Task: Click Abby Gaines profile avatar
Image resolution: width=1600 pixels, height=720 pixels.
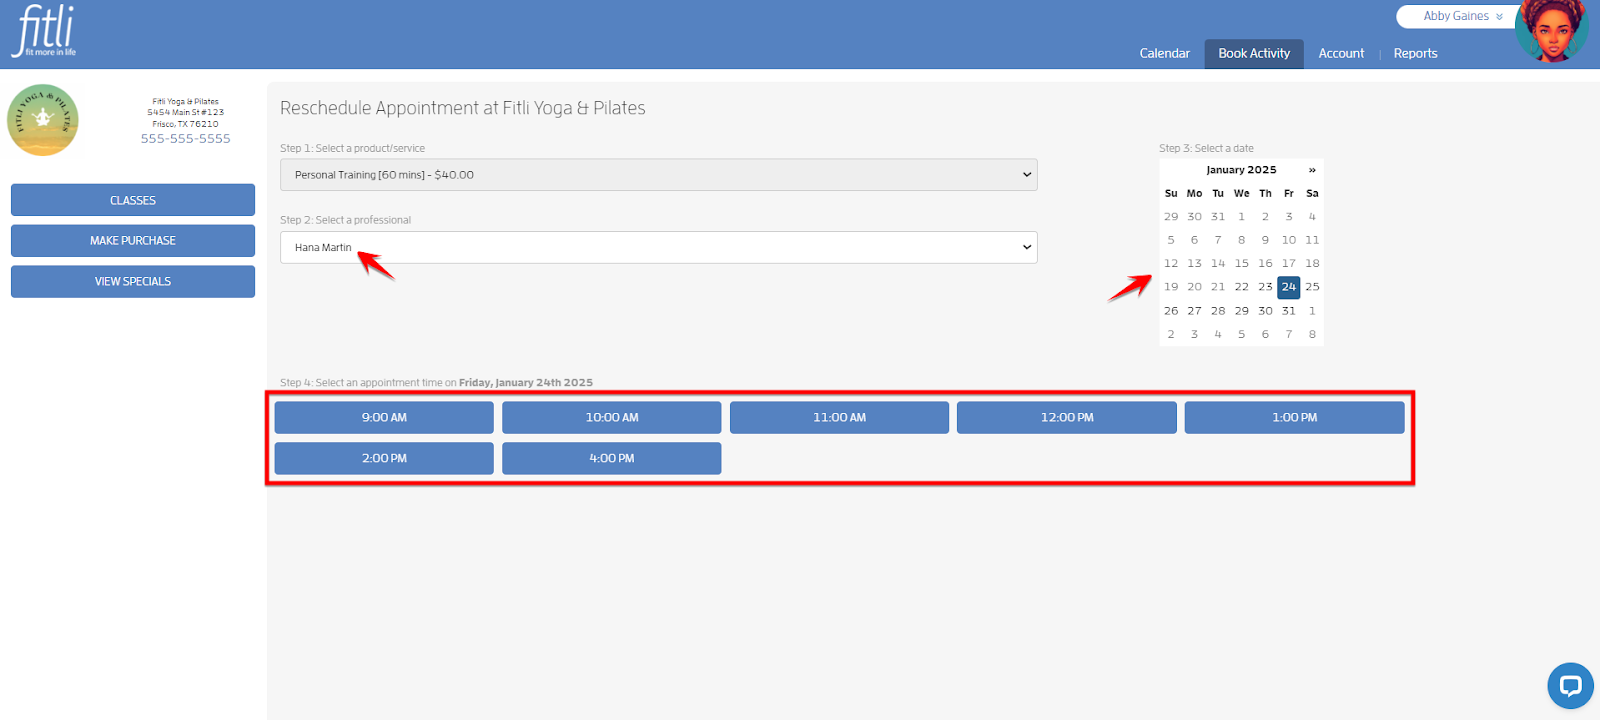Action: pyautogui.click(x=1552, y=31)
